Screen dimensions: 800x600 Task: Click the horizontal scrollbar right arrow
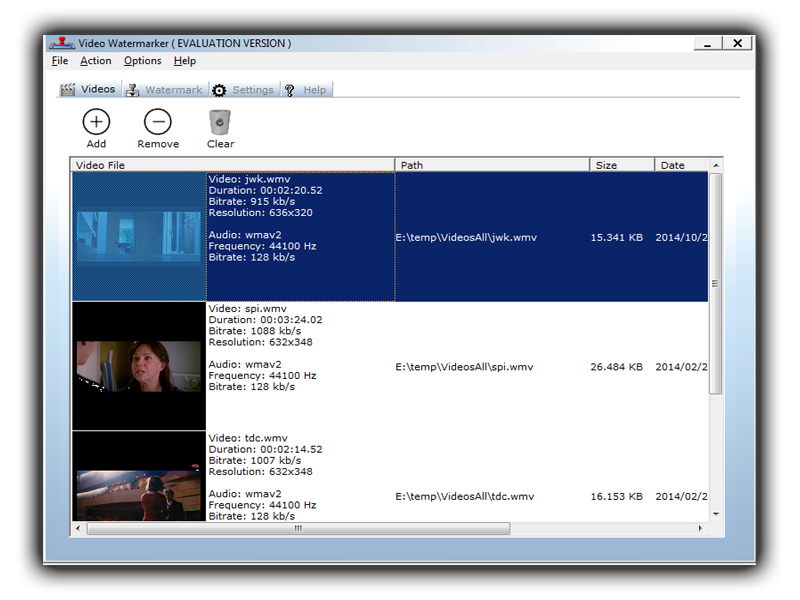tap(700, 528)
